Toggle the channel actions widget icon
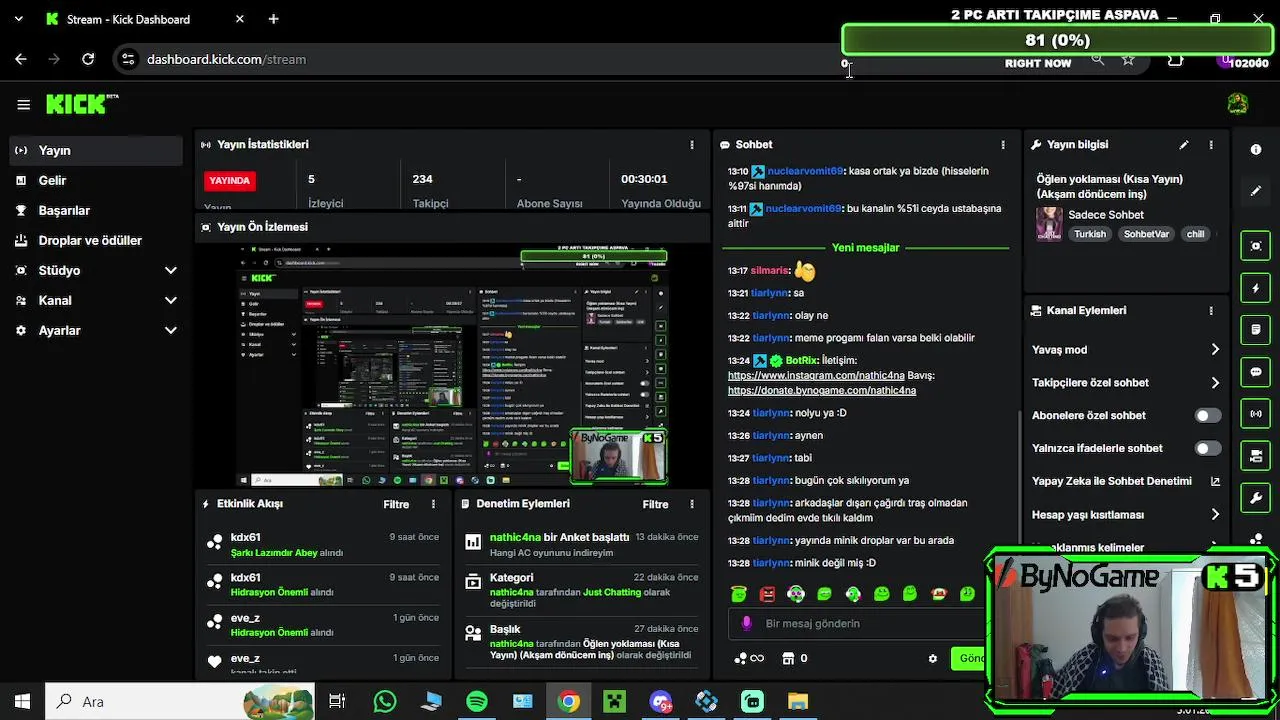The image size is (1280, 720). (1256, 456)
